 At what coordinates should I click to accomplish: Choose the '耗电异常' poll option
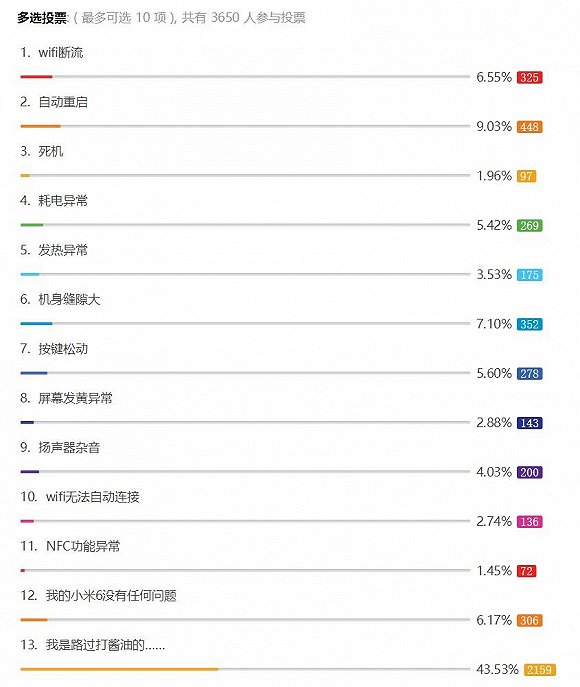tap(63, 201)
